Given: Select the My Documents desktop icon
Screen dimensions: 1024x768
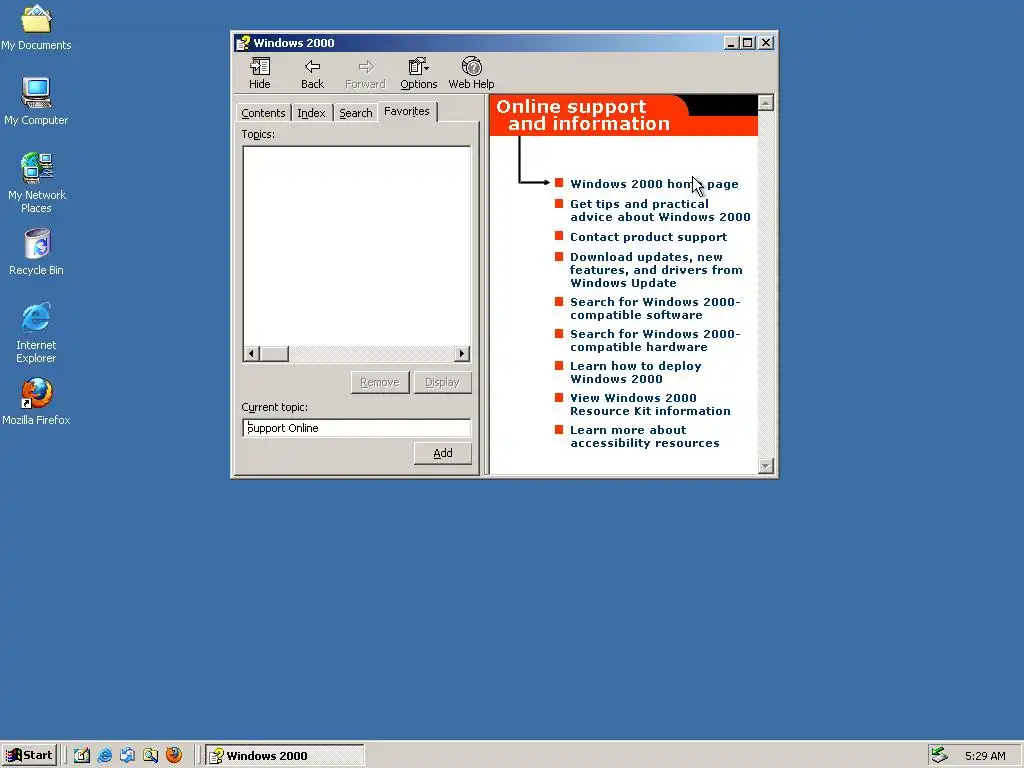Looking at the screenshot, I should click(36, 27).
